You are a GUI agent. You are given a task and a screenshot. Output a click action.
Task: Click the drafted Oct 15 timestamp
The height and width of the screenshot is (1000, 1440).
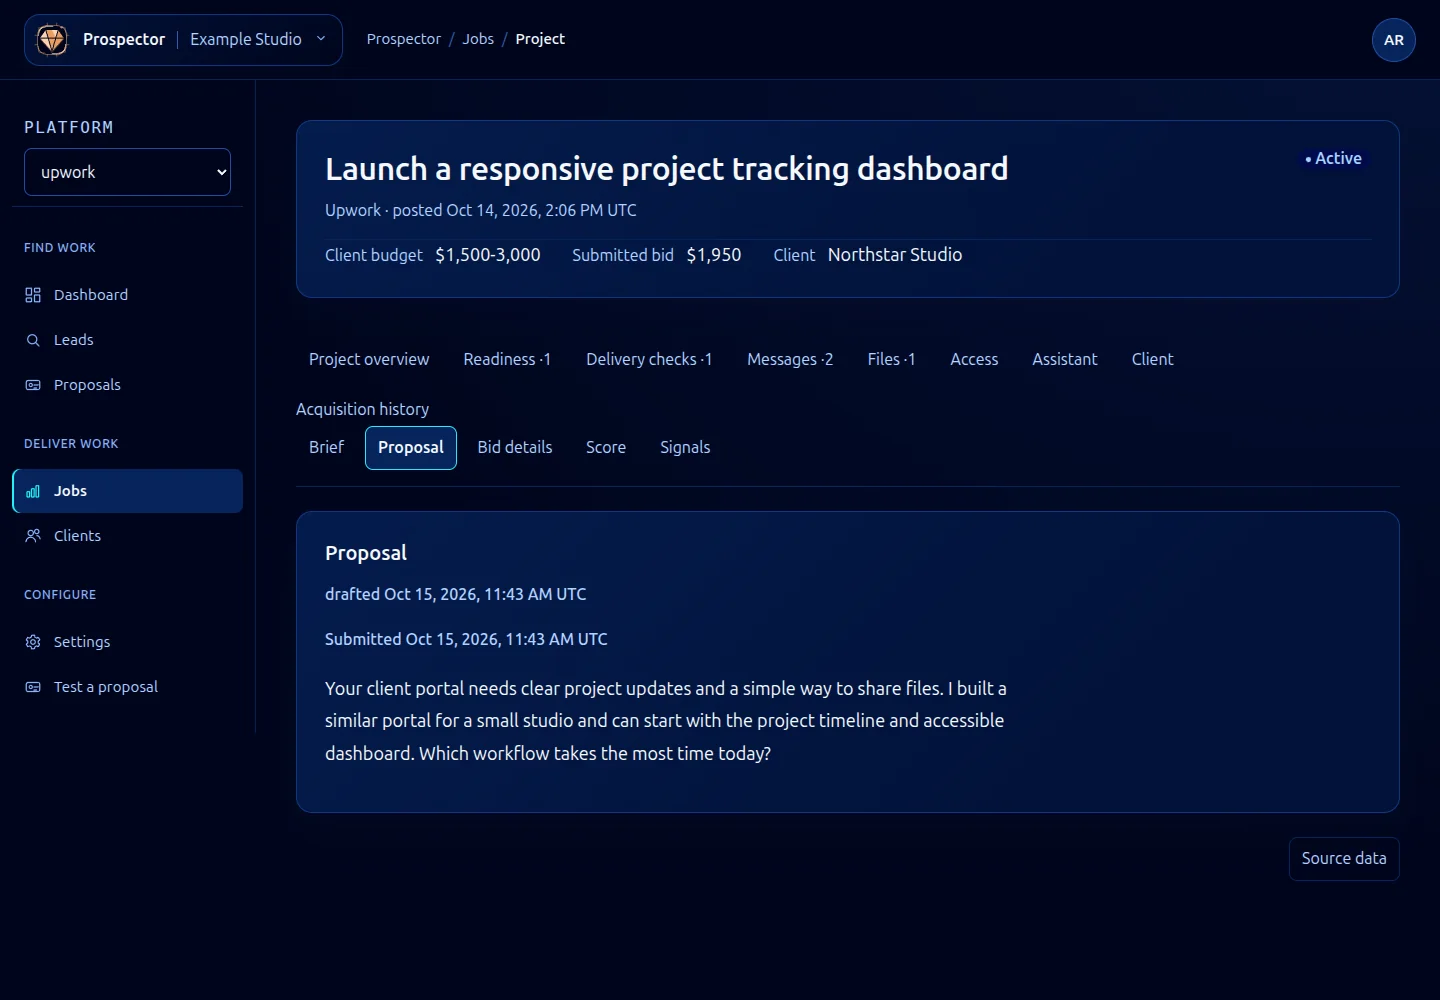[456, 594]
